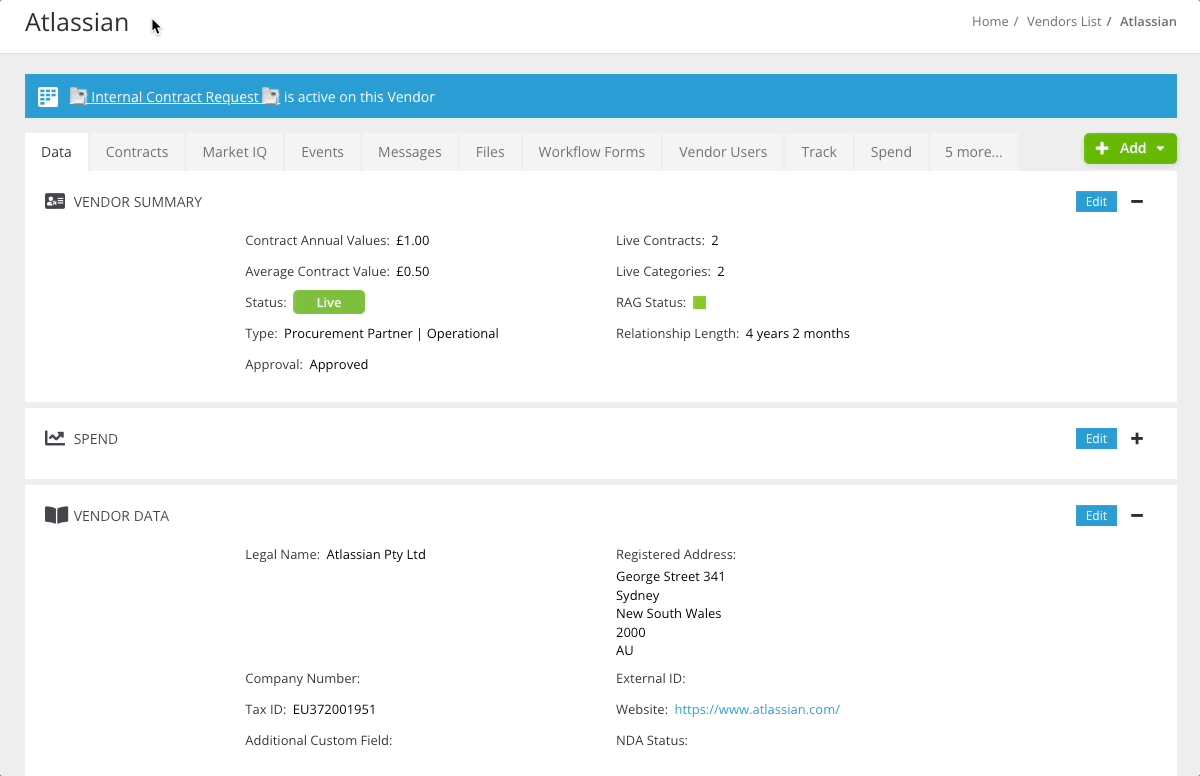
Task: Collapse the Vendor Data section
Action: (1137, 515)
